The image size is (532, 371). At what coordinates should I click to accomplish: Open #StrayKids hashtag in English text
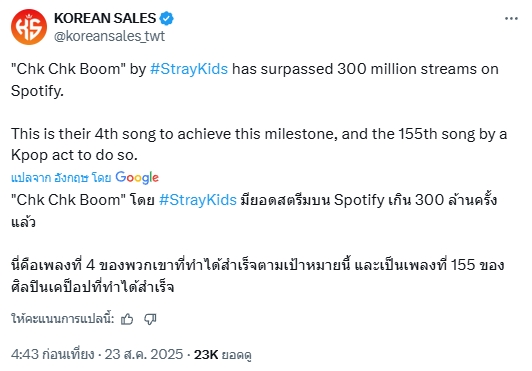pyautogui.click(x=189, y=69)
